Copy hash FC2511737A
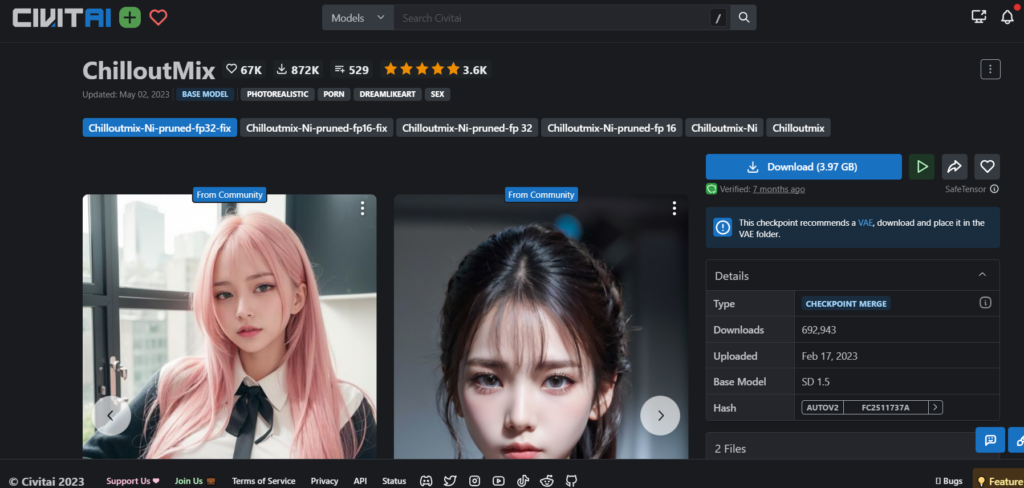 [x=885, y=407]
